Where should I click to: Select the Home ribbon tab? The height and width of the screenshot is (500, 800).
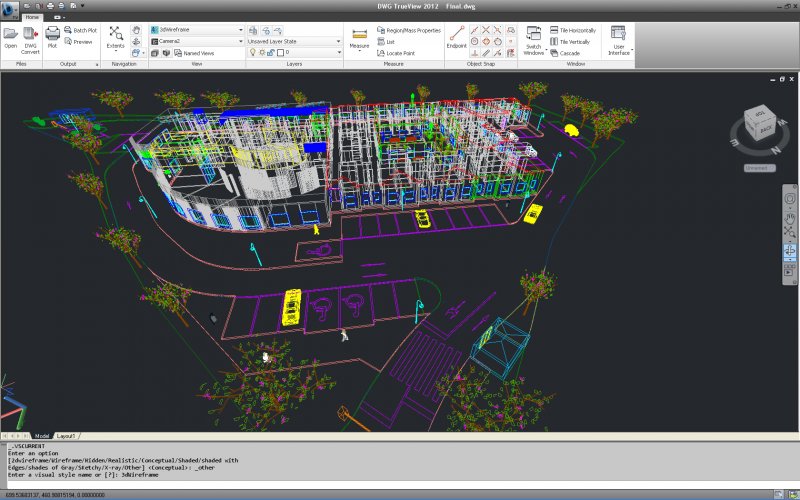(x=32, y=17)
